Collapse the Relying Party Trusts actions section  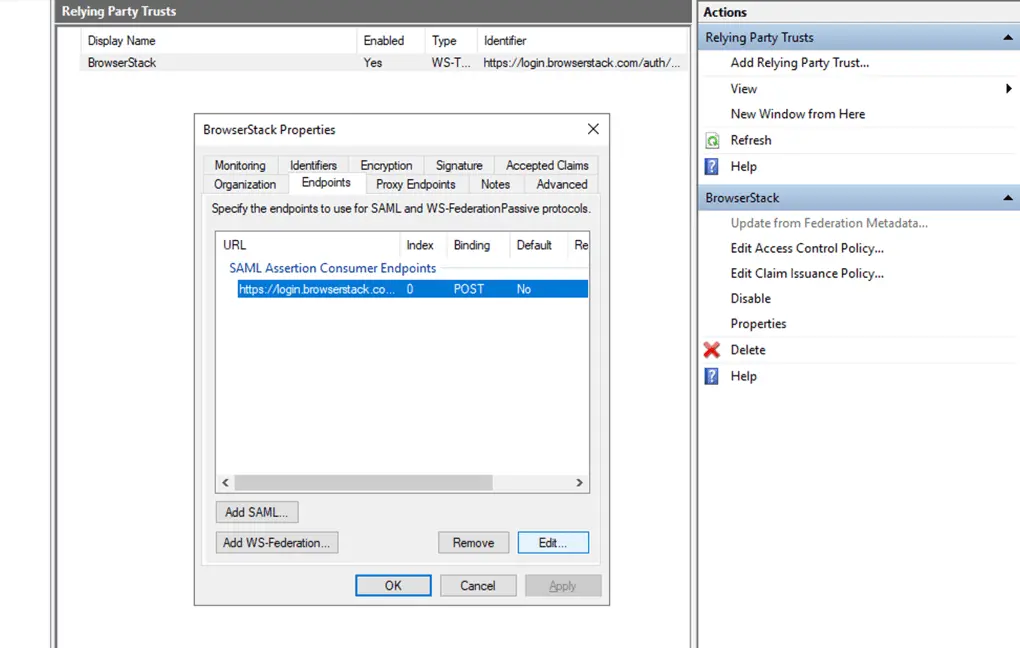[x=1008, y=38]
